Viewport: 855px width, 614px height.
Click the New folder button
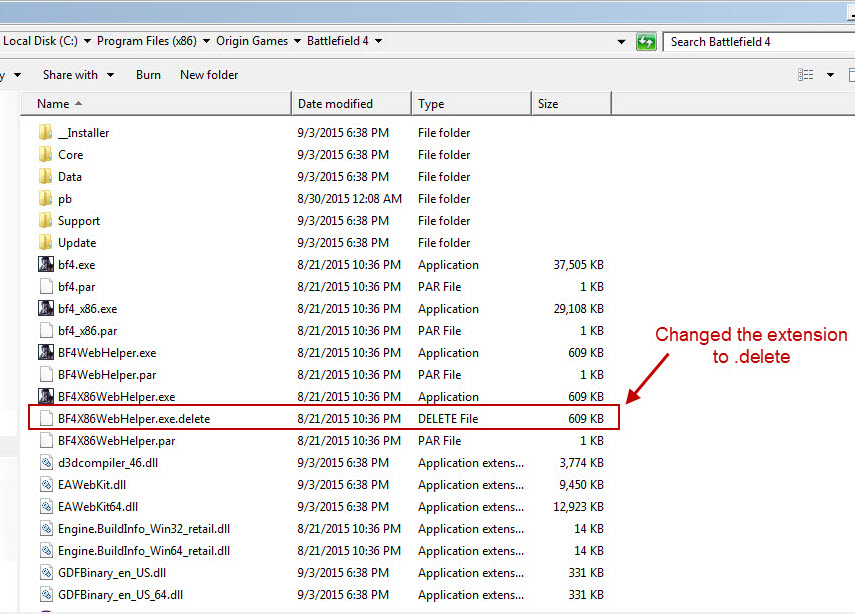pyautogui.click(x=209, y=75)
